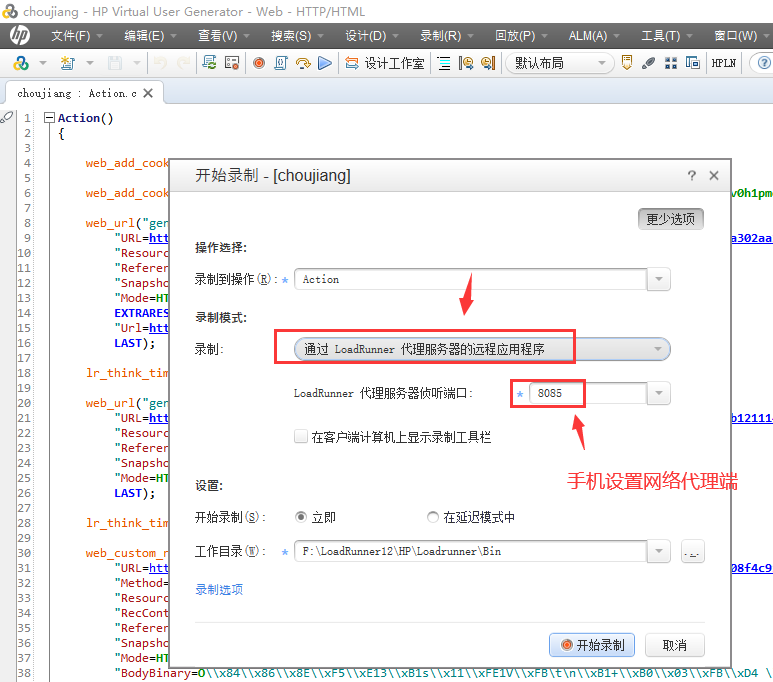773x682 pixels.
Task: Click the VuGen logo icon in toolbar
Action: (21, 63)
